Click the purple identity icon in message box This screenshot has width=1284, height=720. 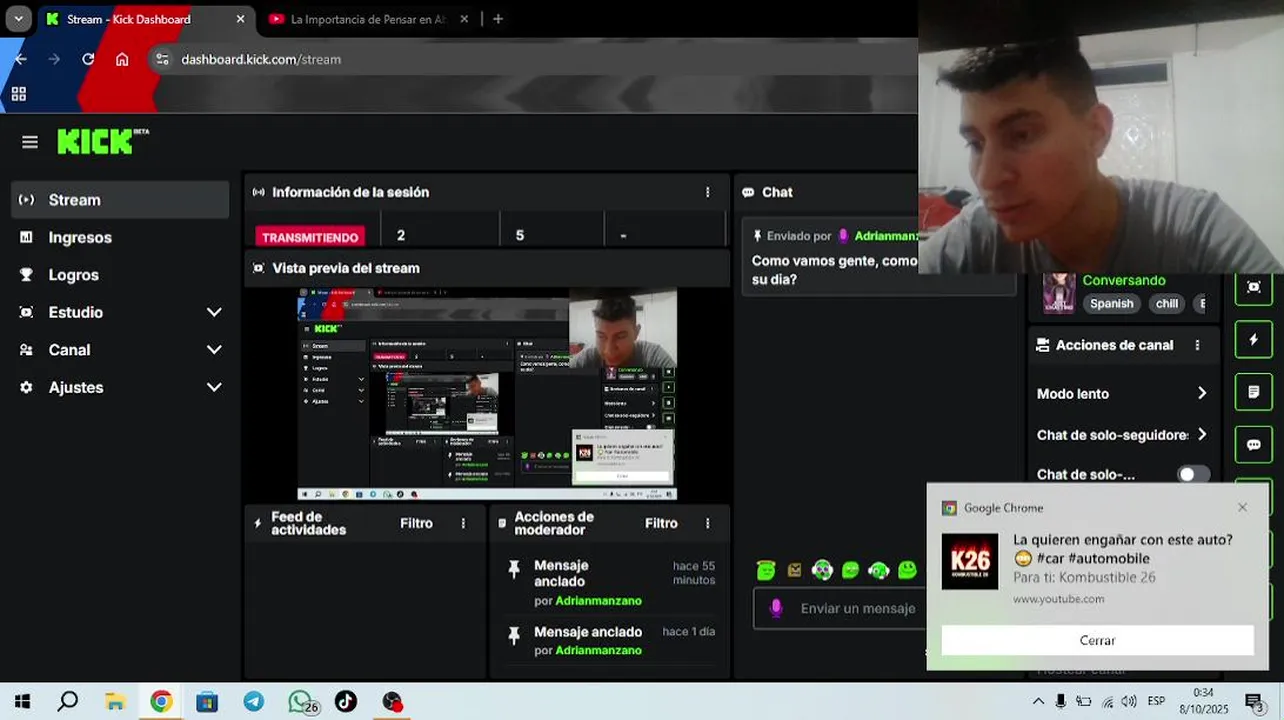coord(775,608)
